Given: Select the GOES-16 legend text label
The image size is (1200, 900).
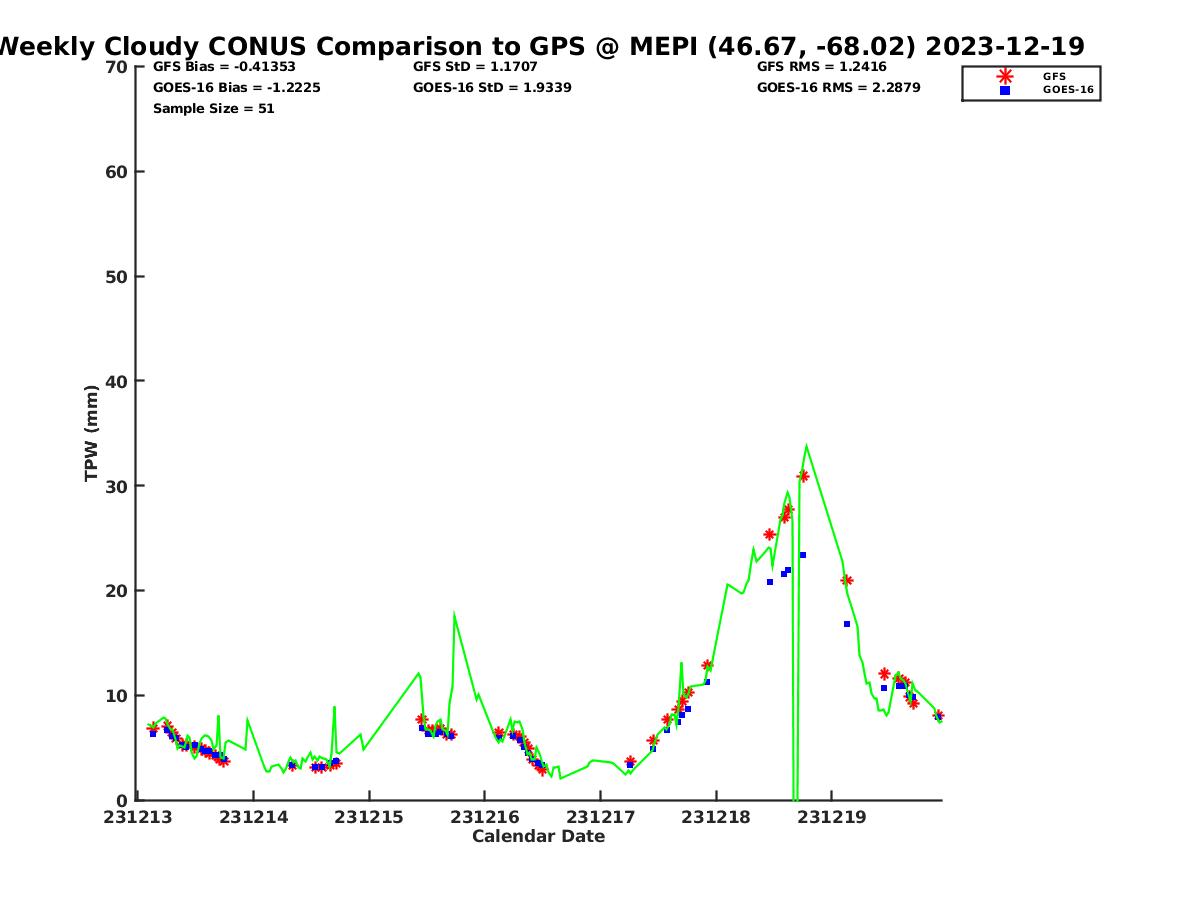Looking at the screenshot, I should (1068, 90).
